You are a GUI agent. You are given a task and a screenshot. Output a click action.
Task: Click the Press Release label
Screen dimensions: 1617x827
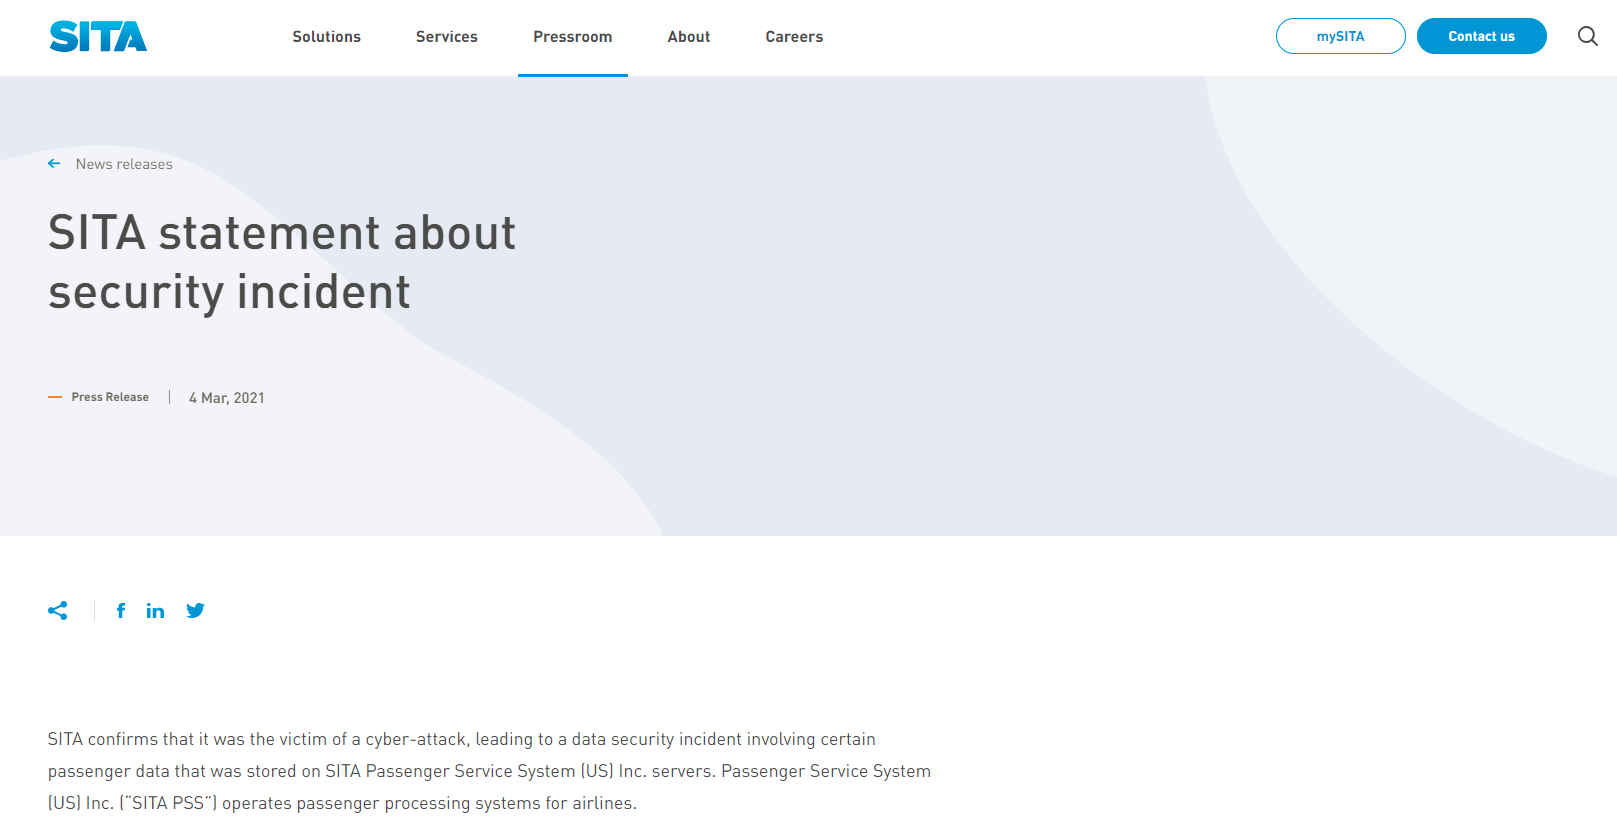point(110,397)
